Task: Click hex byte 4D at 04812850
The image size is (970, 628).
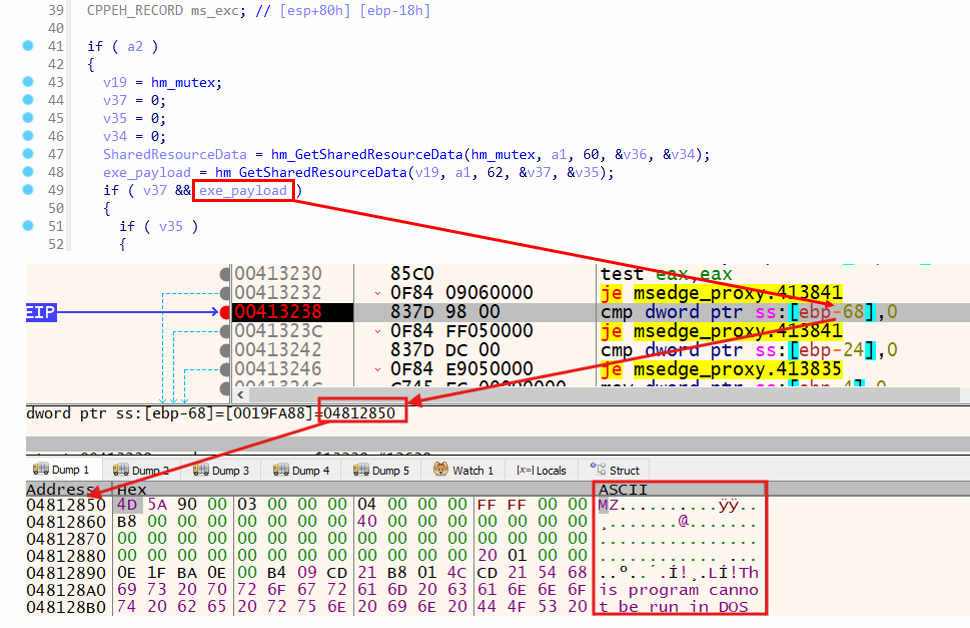Action: [x=127, y=505]
